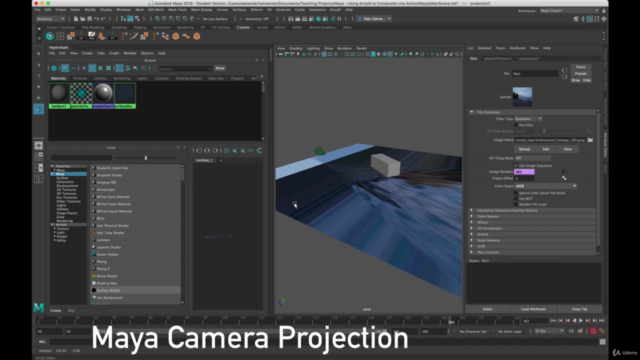This screenshot has height=360, width=640.
Task: Expand the UV Coordinates section
Action: [472, 228]
